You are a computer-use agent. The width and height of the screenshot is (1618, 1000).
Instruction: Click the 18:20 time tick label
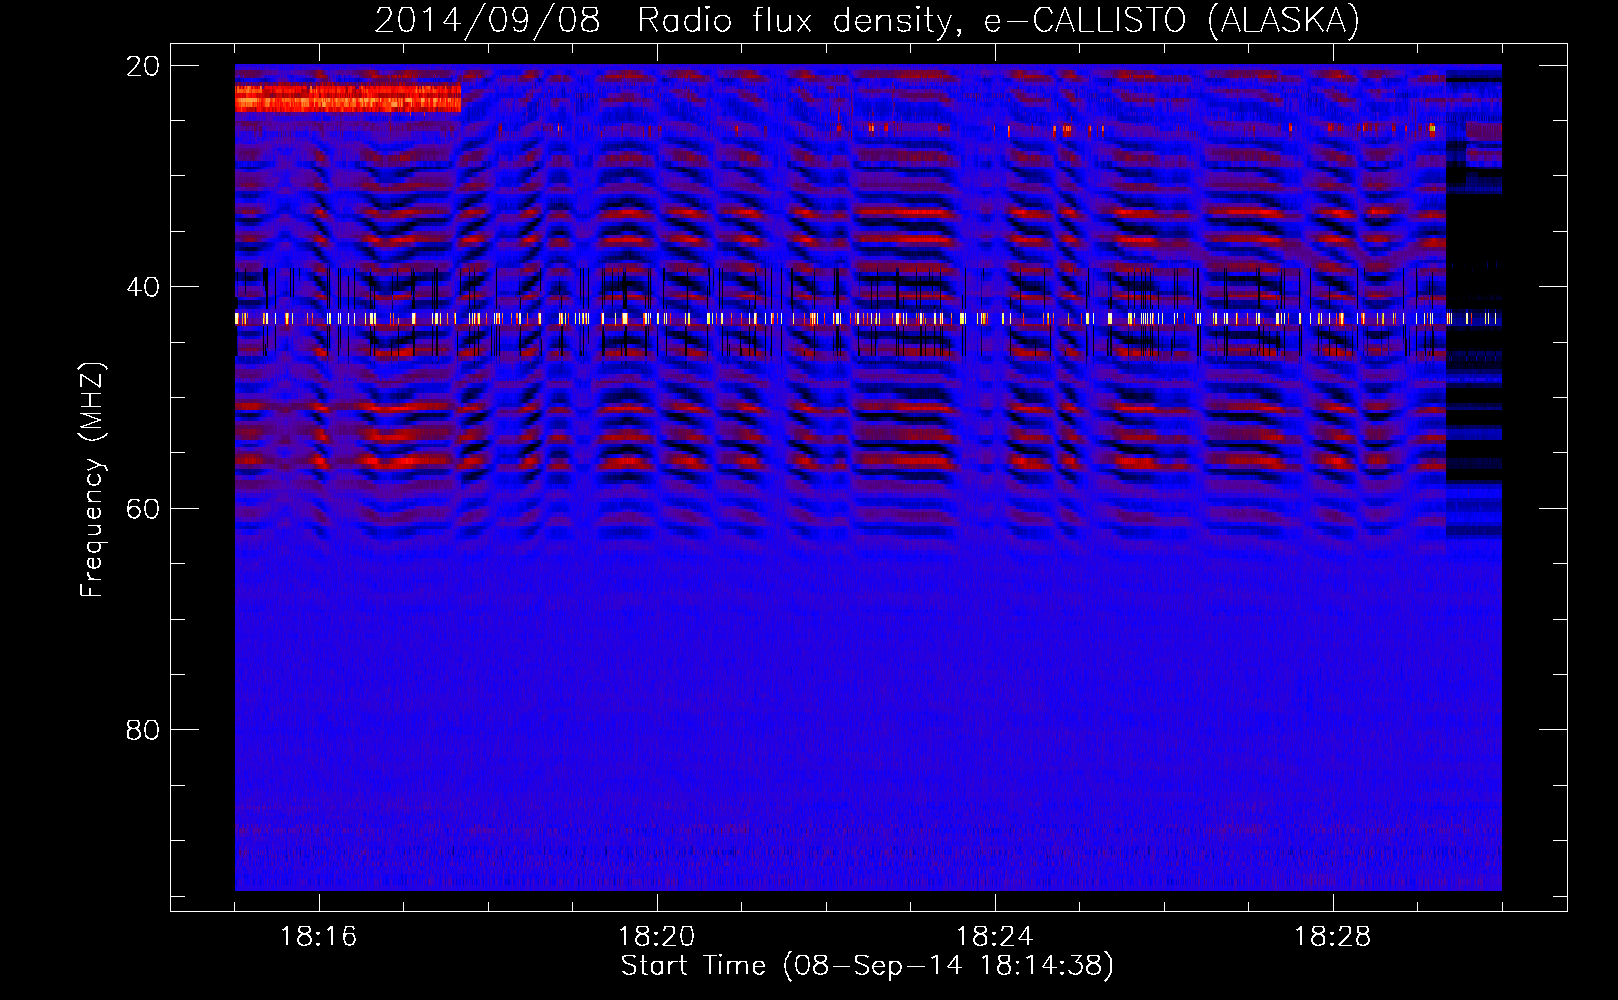pyautogui.click(x=656, y=937)
